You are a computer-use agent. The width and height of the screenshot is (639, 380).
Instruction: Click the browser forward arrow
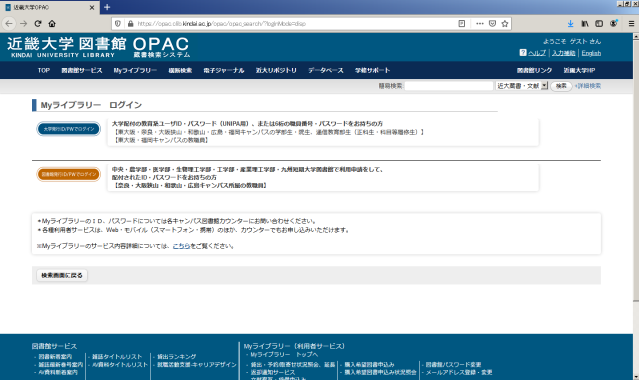pyautogui.click(x=24, y=24)
